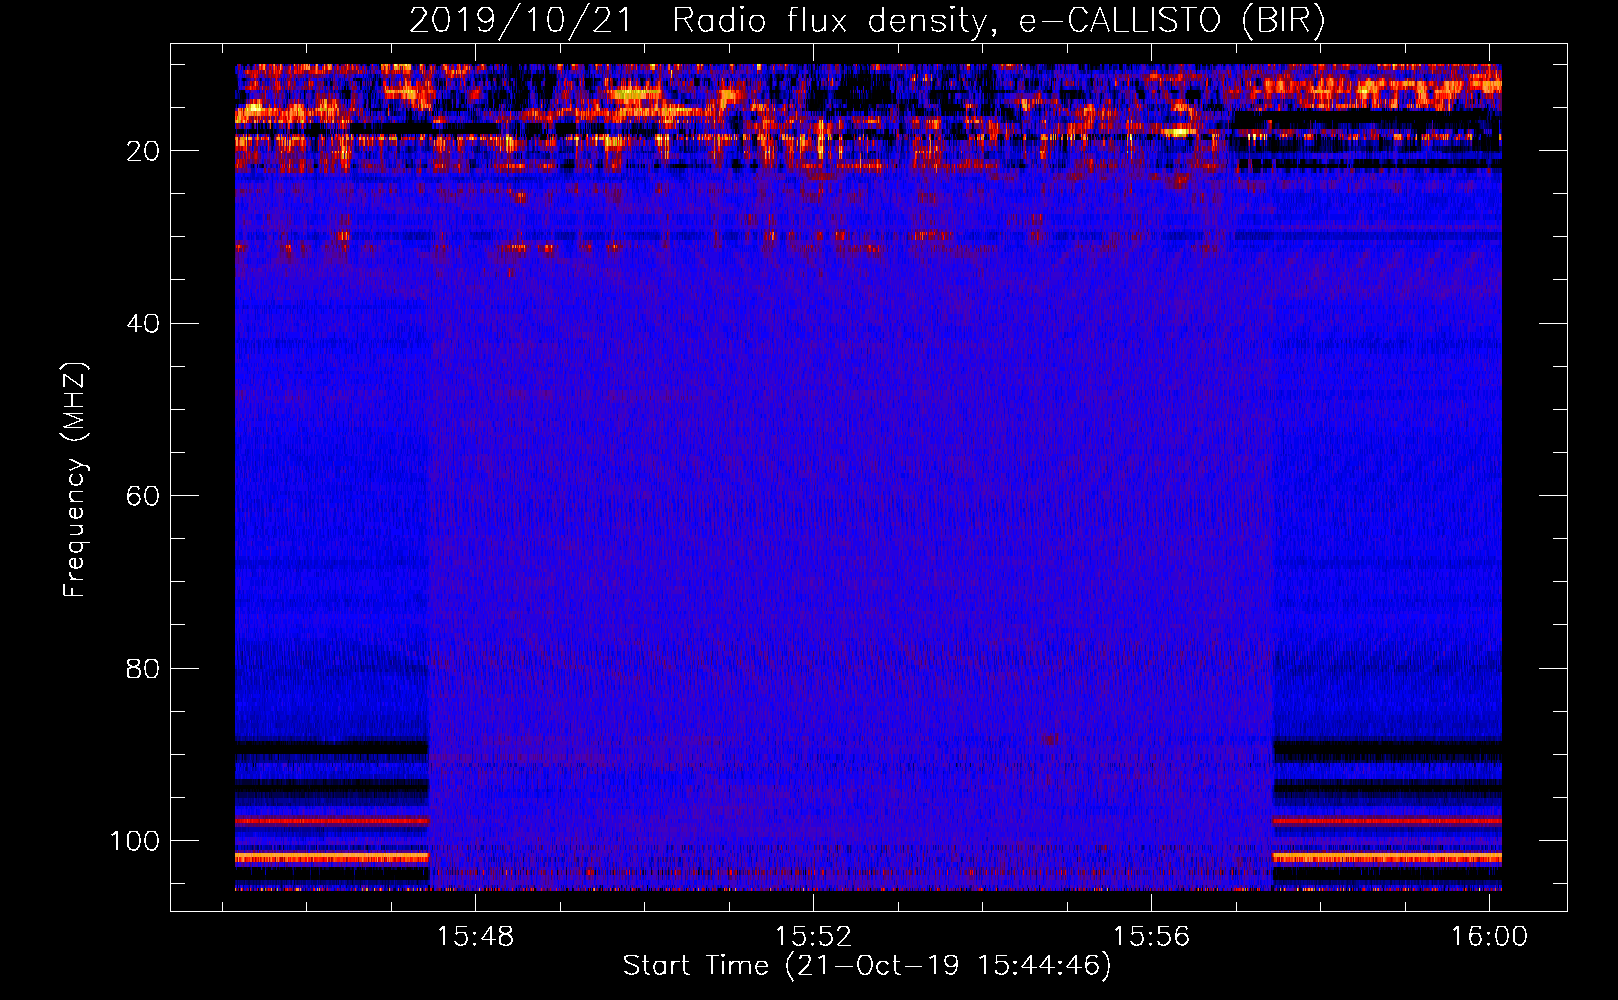Click the "Frequency (MHZ)" y-axis label

(75, 480)
